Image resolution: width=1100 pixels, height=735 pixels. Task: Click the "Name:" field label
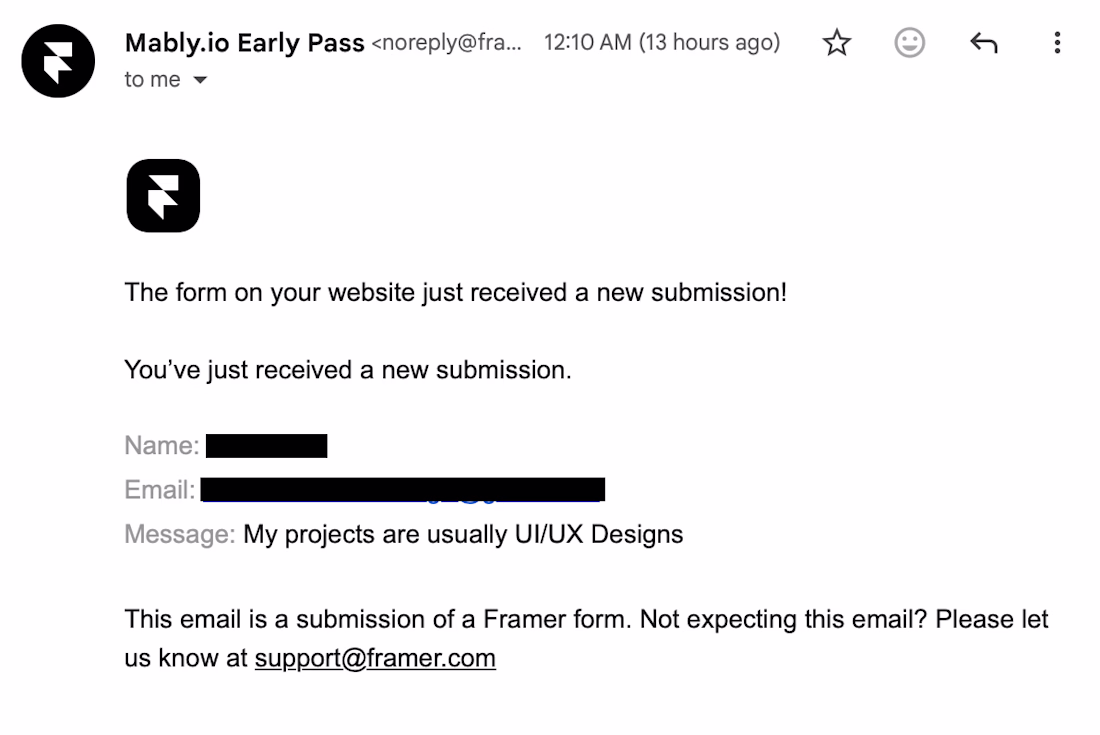point(162,446)
